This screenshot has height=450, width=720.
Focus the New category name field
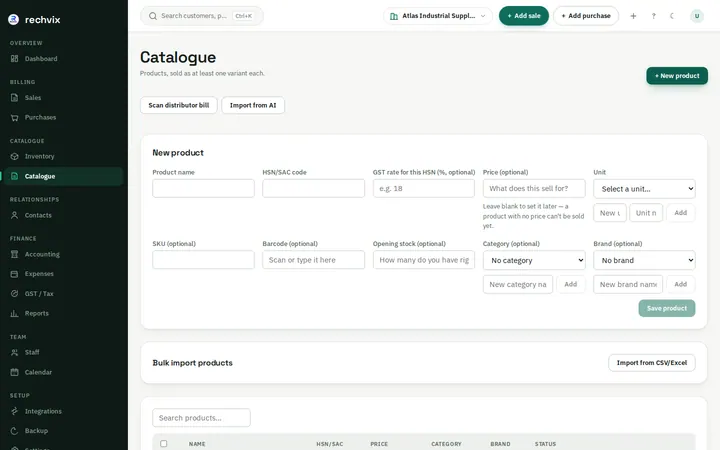click(518, 284)
